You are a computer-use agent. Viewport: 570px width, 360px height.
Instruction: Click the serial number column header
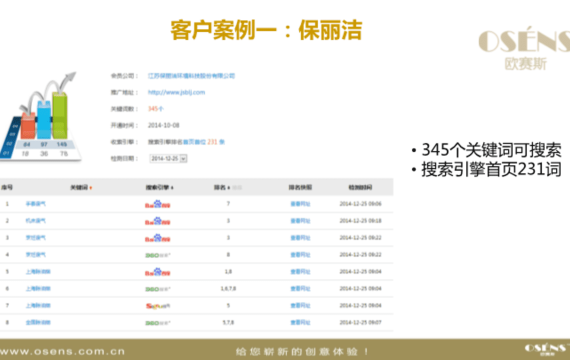7,187
